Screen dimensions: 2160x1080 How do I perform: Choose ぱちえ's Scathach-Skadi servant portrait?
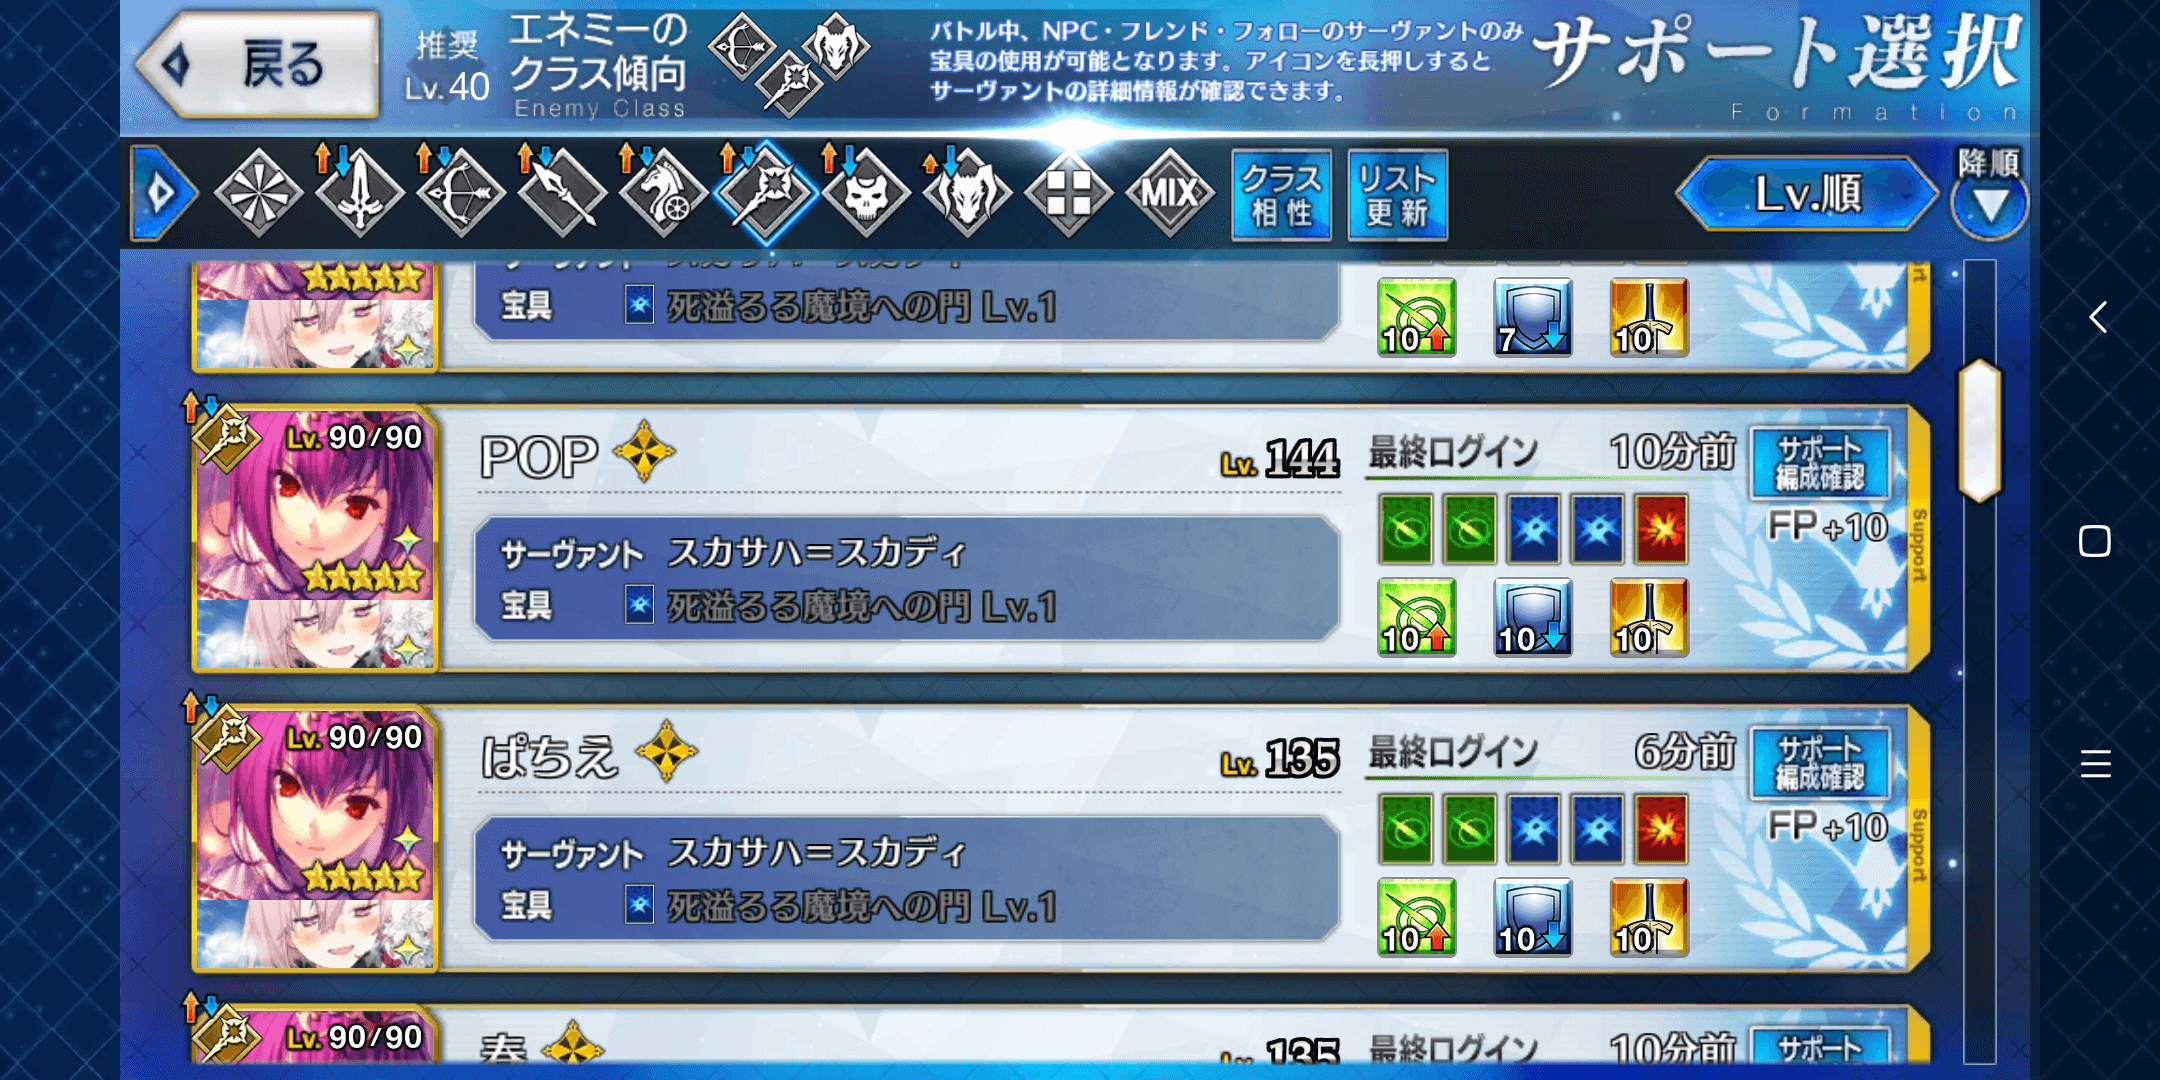pyautogui.click(x=314, y=838)
